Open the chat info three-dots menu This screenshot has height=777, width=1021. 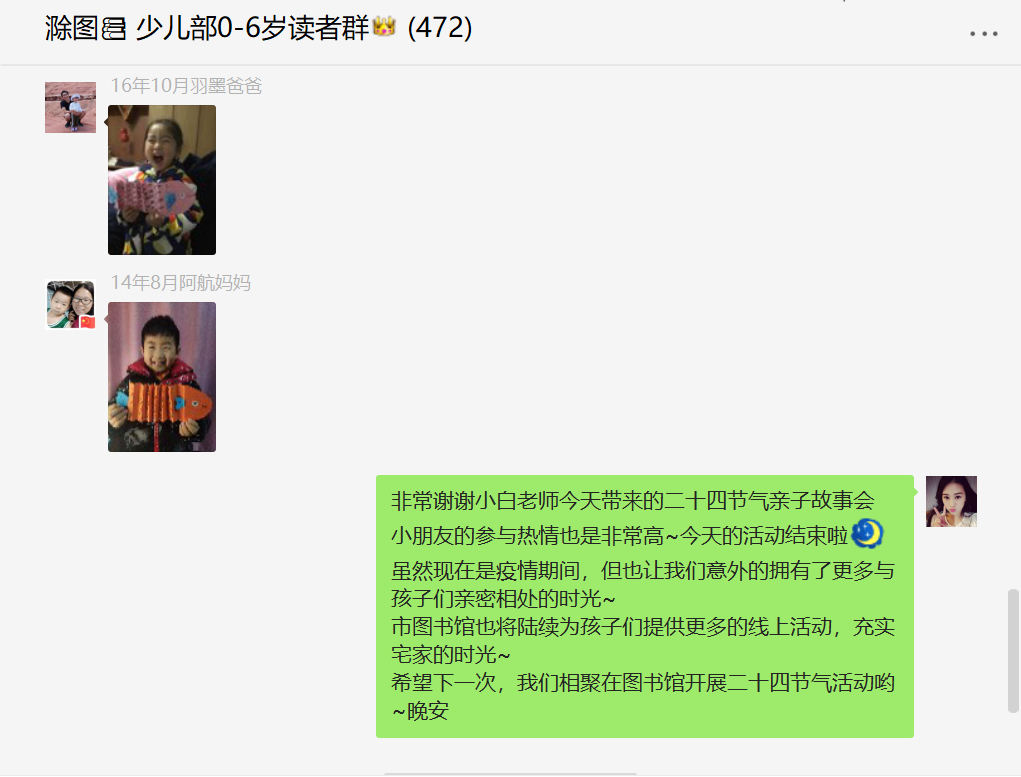tap(983, 33)
